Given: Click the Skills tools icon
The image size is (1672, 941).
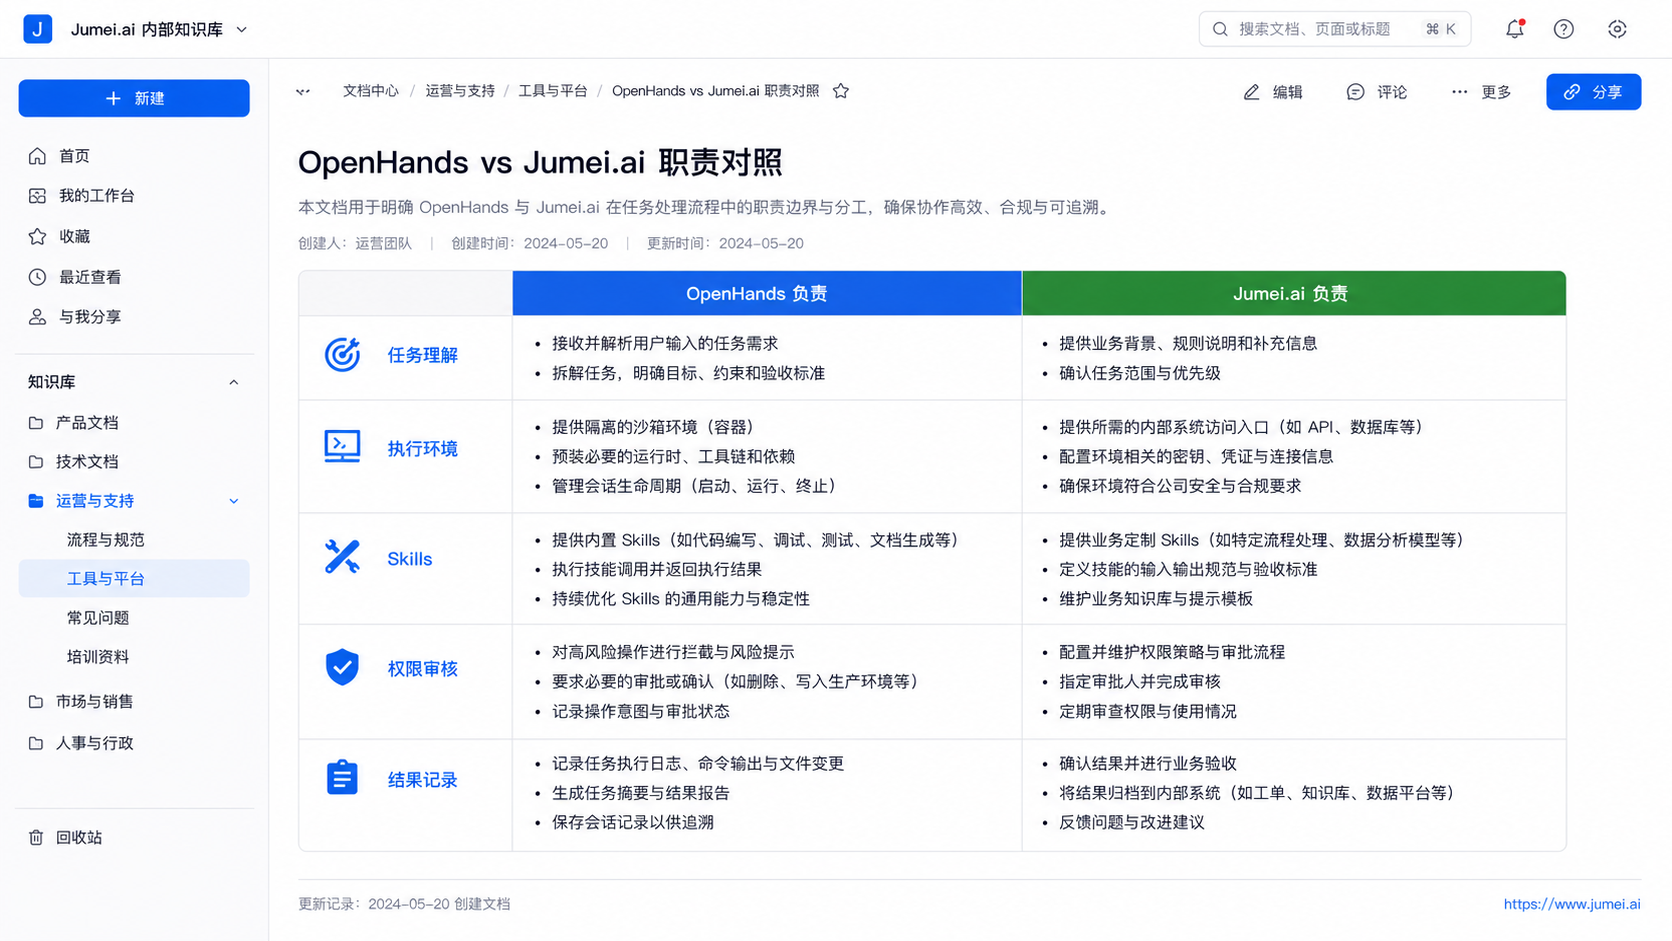Looking at the screenshot, I should [x=342, y=557].
